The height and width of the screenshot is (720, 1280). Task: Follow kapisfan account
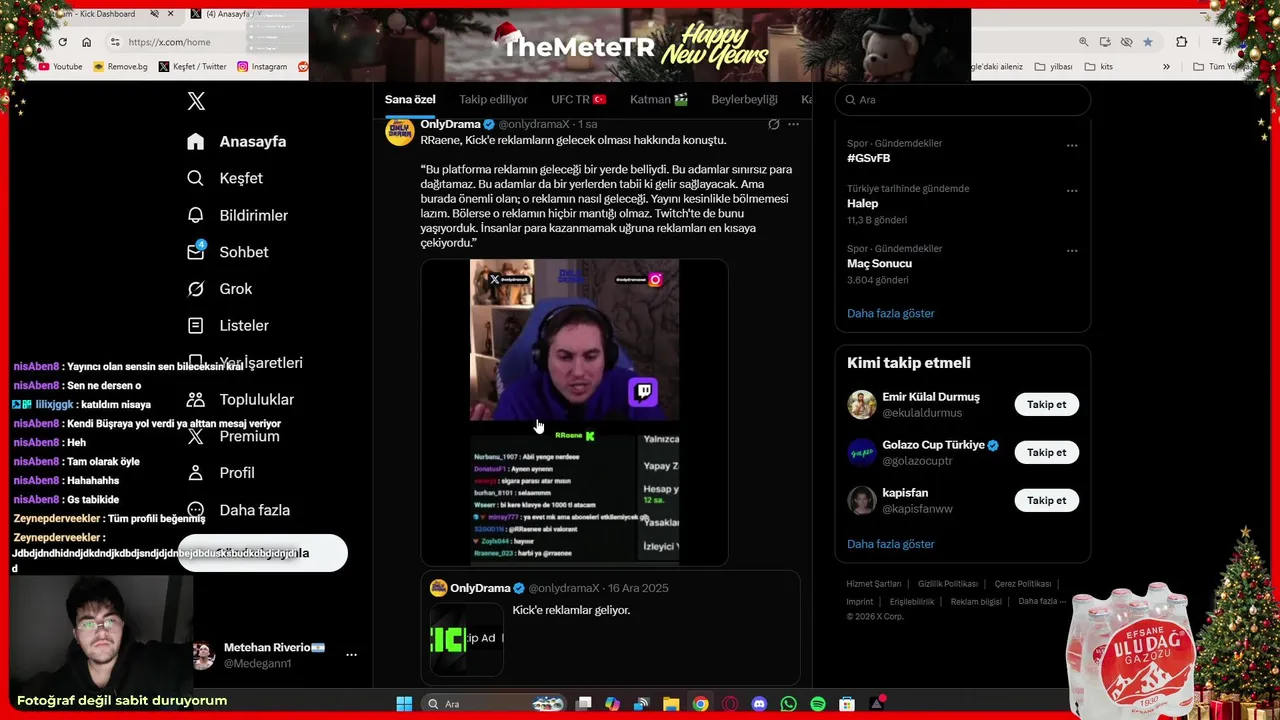pos(1047,501)
